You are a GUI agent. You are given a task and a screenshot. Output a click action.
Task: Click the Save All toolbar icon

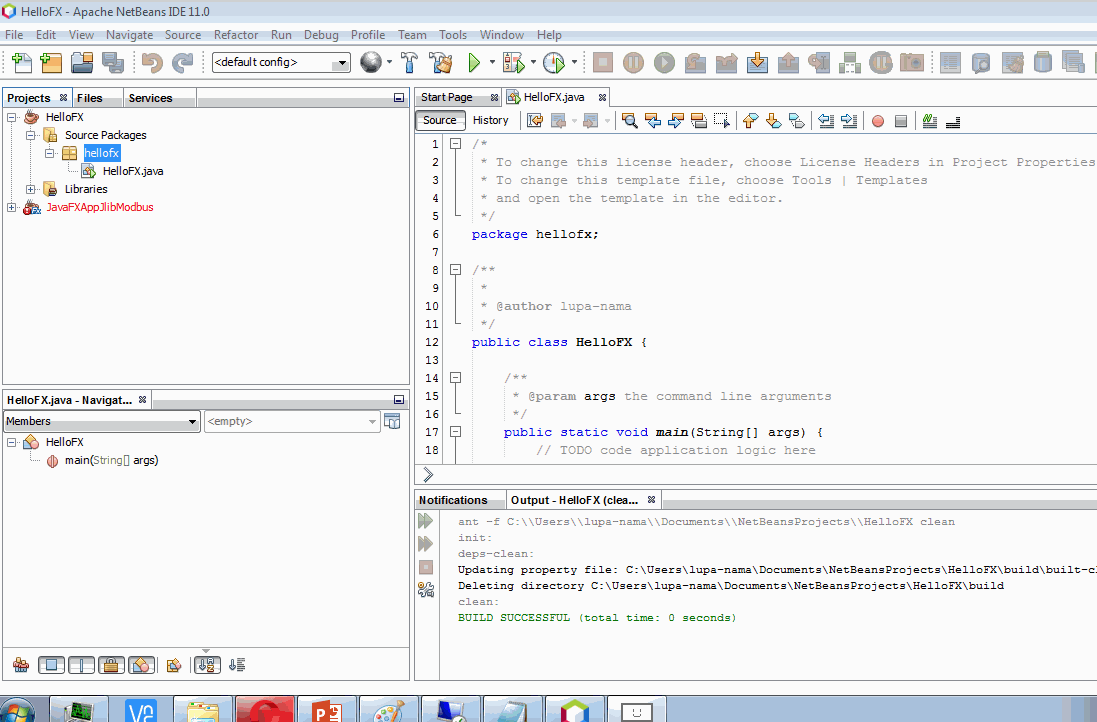(x=113, y=63)
